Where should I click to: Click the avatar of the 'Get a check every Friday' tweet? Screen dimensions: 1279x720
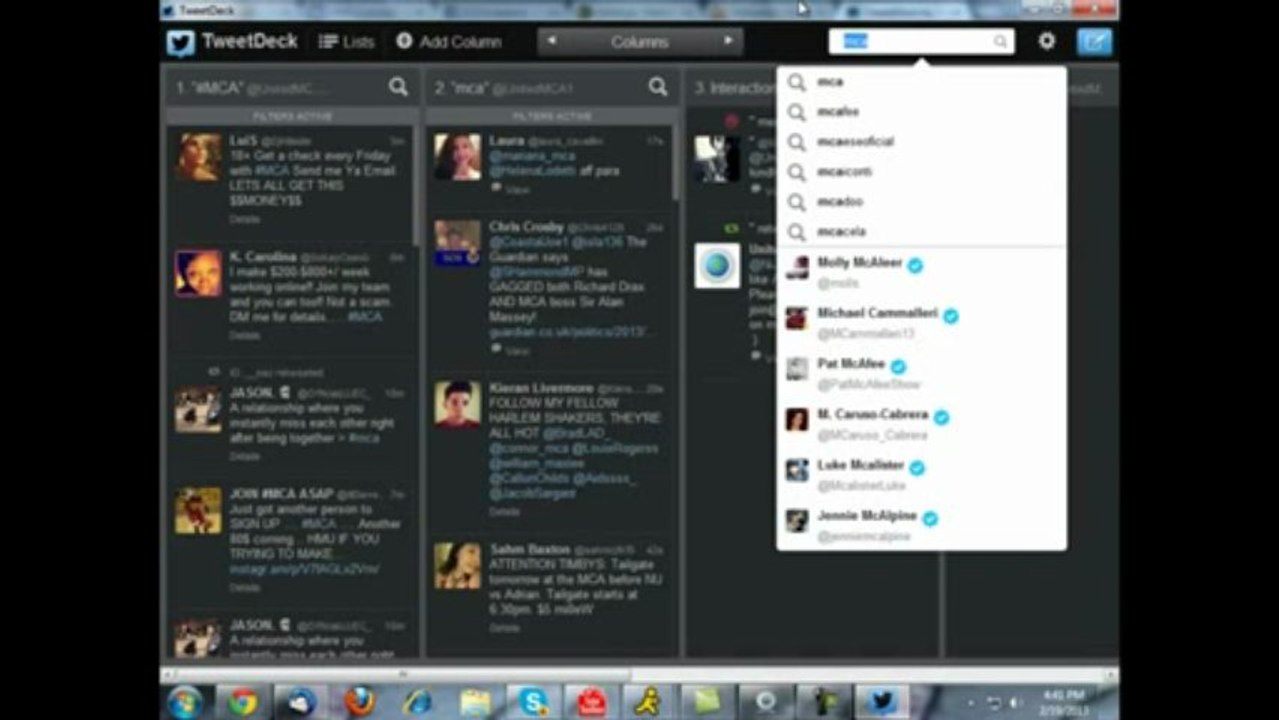tap(199, 157)
